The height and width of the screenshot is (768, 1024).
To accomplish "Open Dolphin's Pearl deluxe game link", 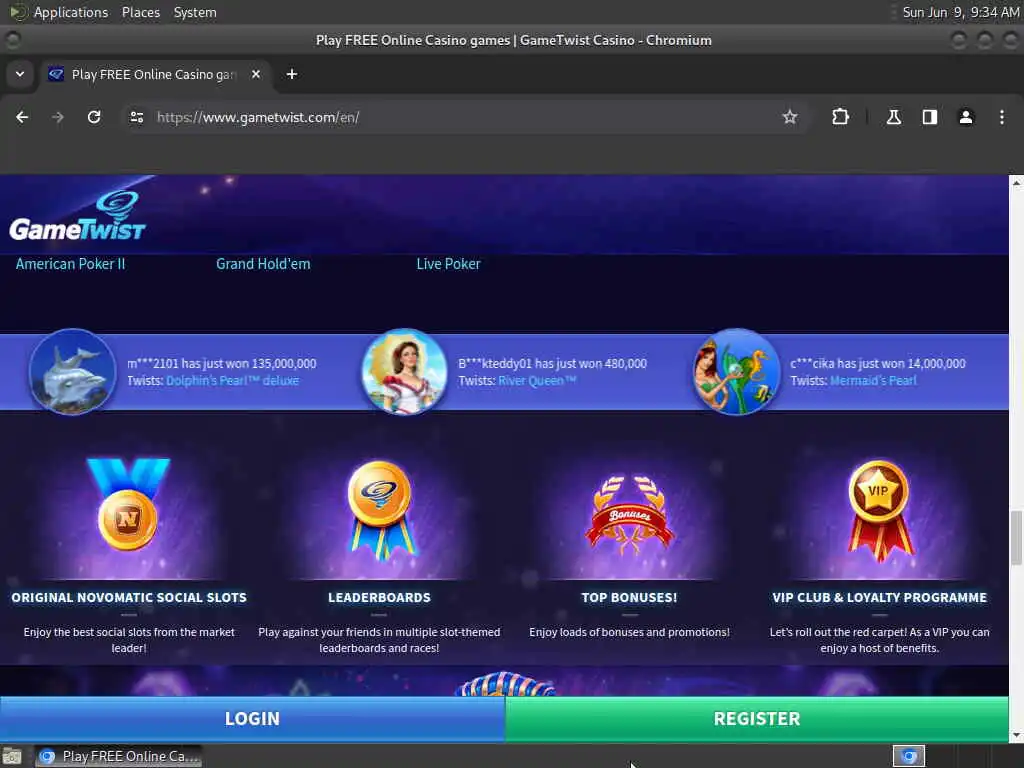I will (x=232, y=381).
